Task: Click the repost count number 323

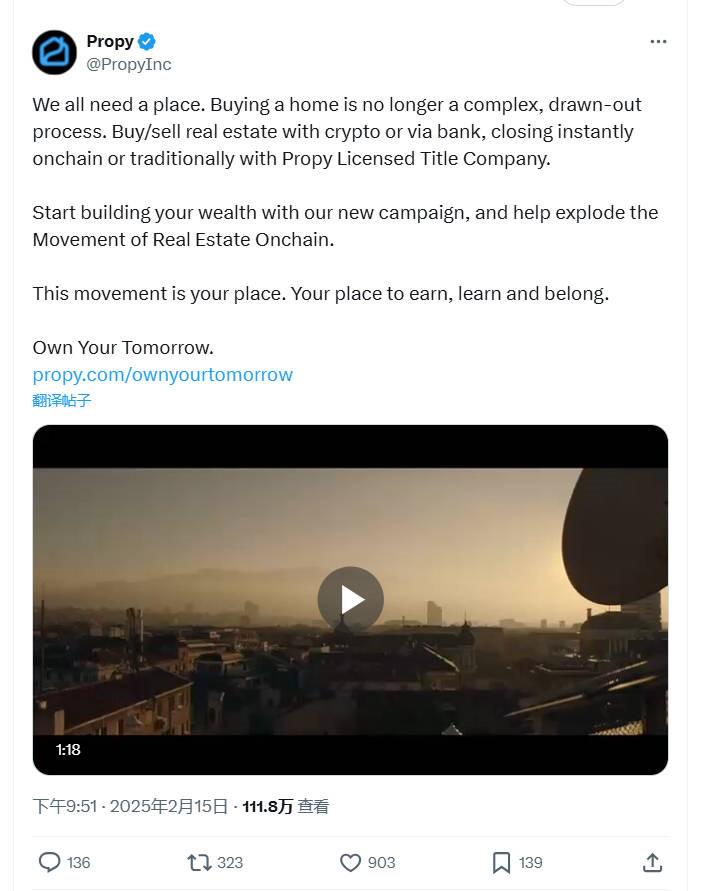Action: click(230, 862)
